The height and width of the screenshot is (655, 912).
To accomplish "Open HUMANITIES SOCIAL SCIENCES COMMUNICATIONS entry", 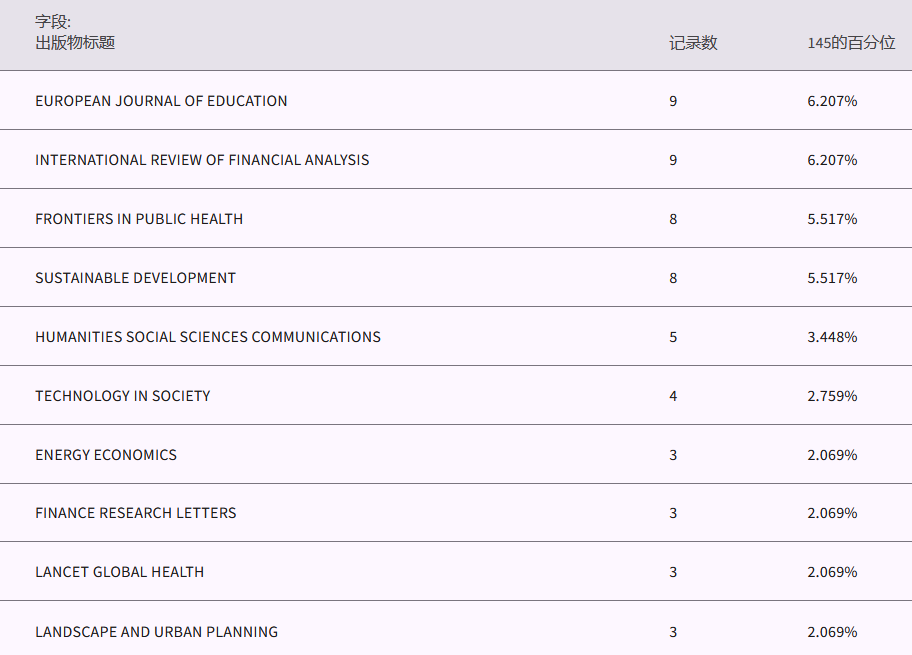I will 208,337.
